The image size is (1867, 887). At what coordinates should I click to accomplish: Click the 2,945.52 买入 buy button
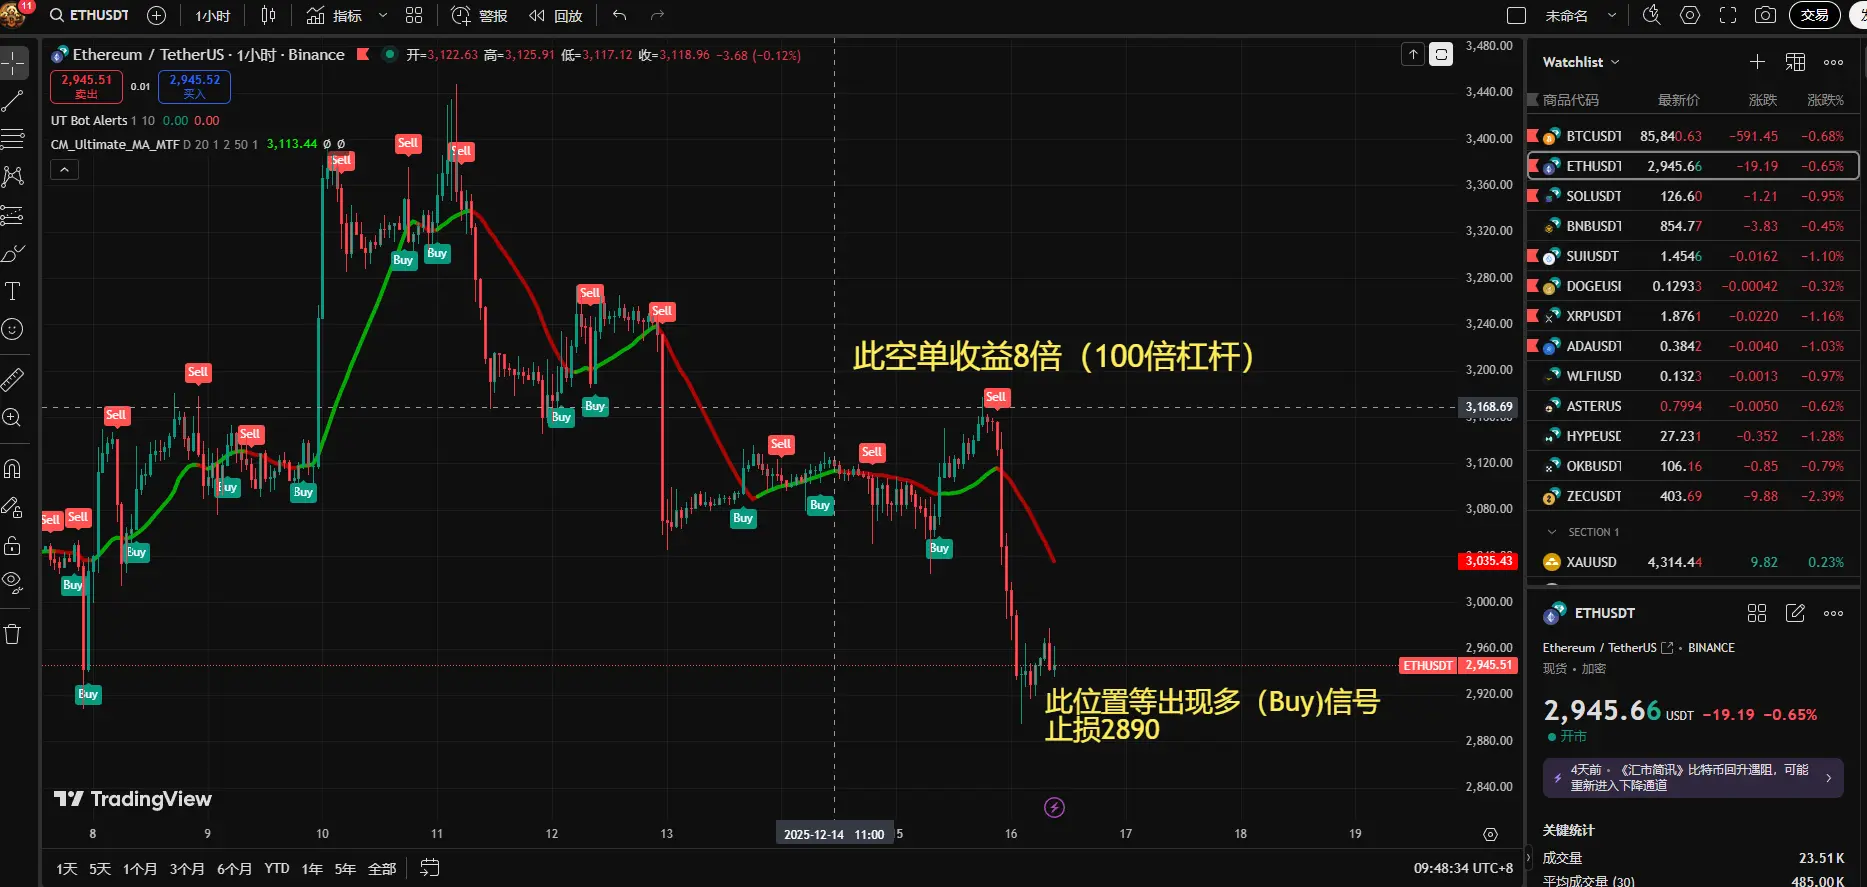(x=194, y=86)
